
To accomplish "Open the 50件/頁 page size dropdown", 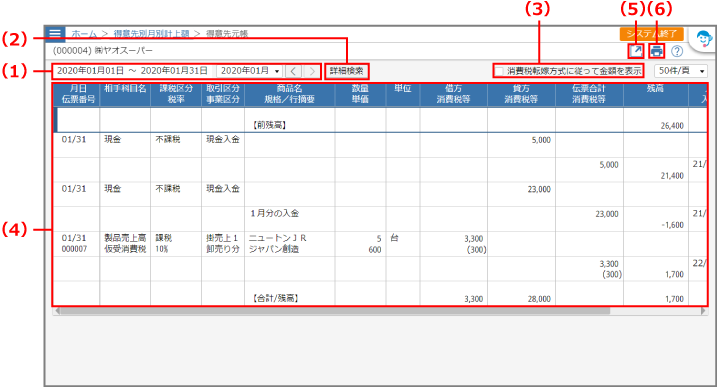I will coord(681,71).
